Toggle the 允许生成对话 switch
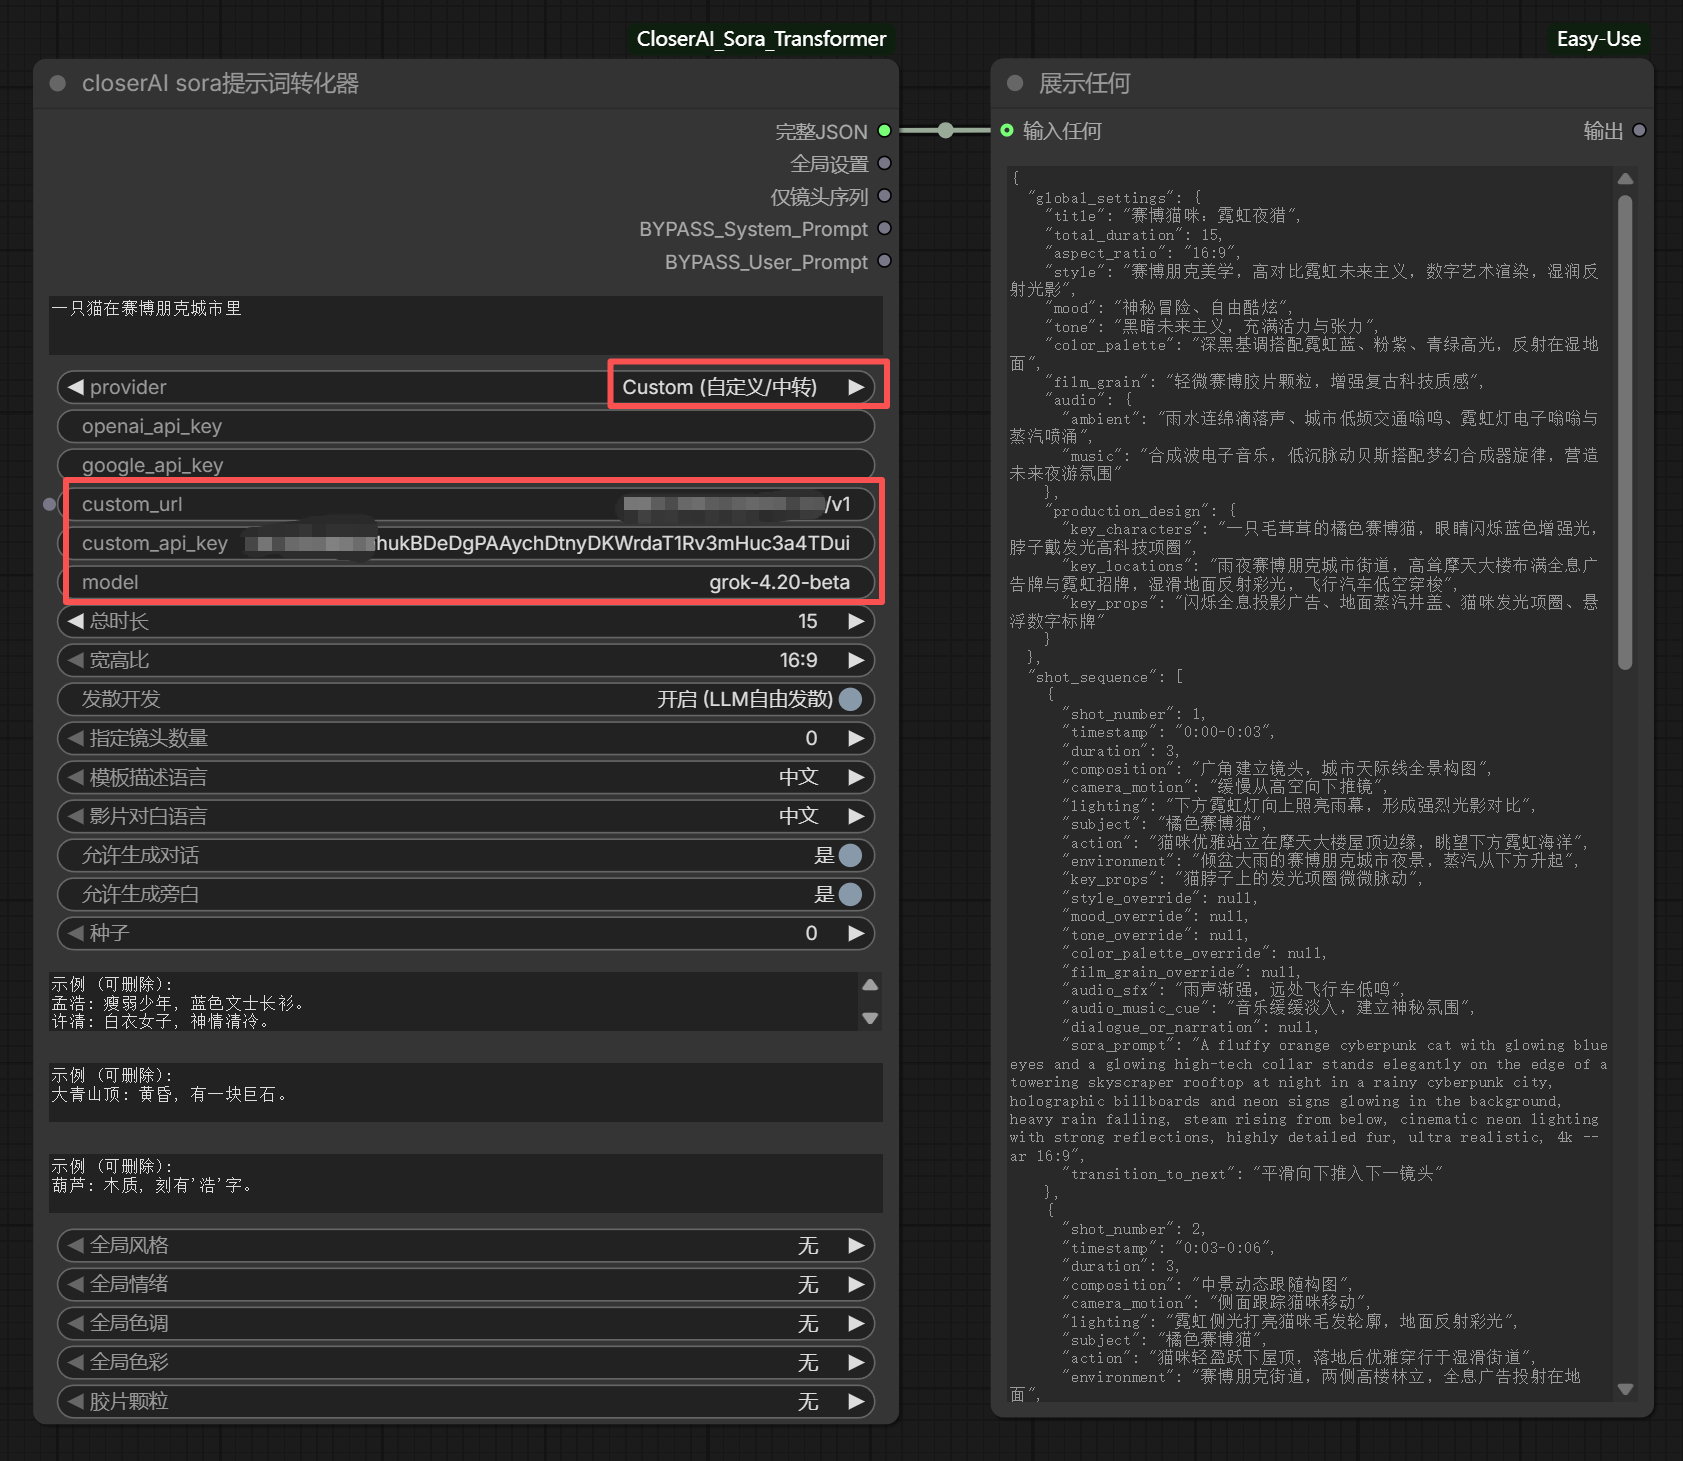The image size is (1683, 1461). [x=850, y=855]
